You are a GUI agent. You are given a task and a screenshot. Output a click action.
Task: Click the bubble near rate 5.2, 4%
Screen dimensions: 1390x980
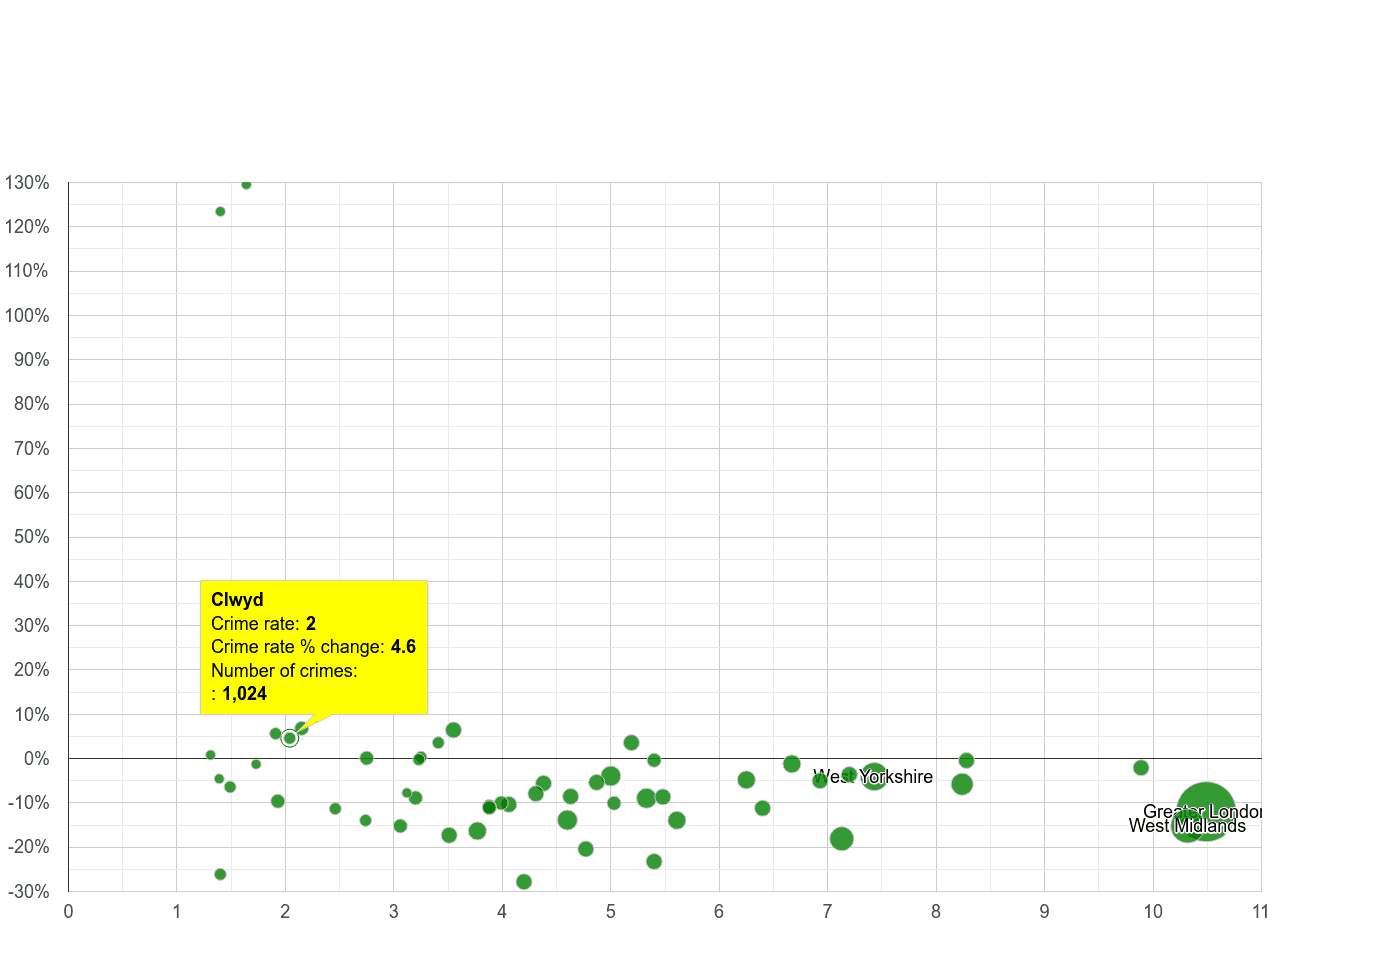pyautogui.click(x=631, y=742)
